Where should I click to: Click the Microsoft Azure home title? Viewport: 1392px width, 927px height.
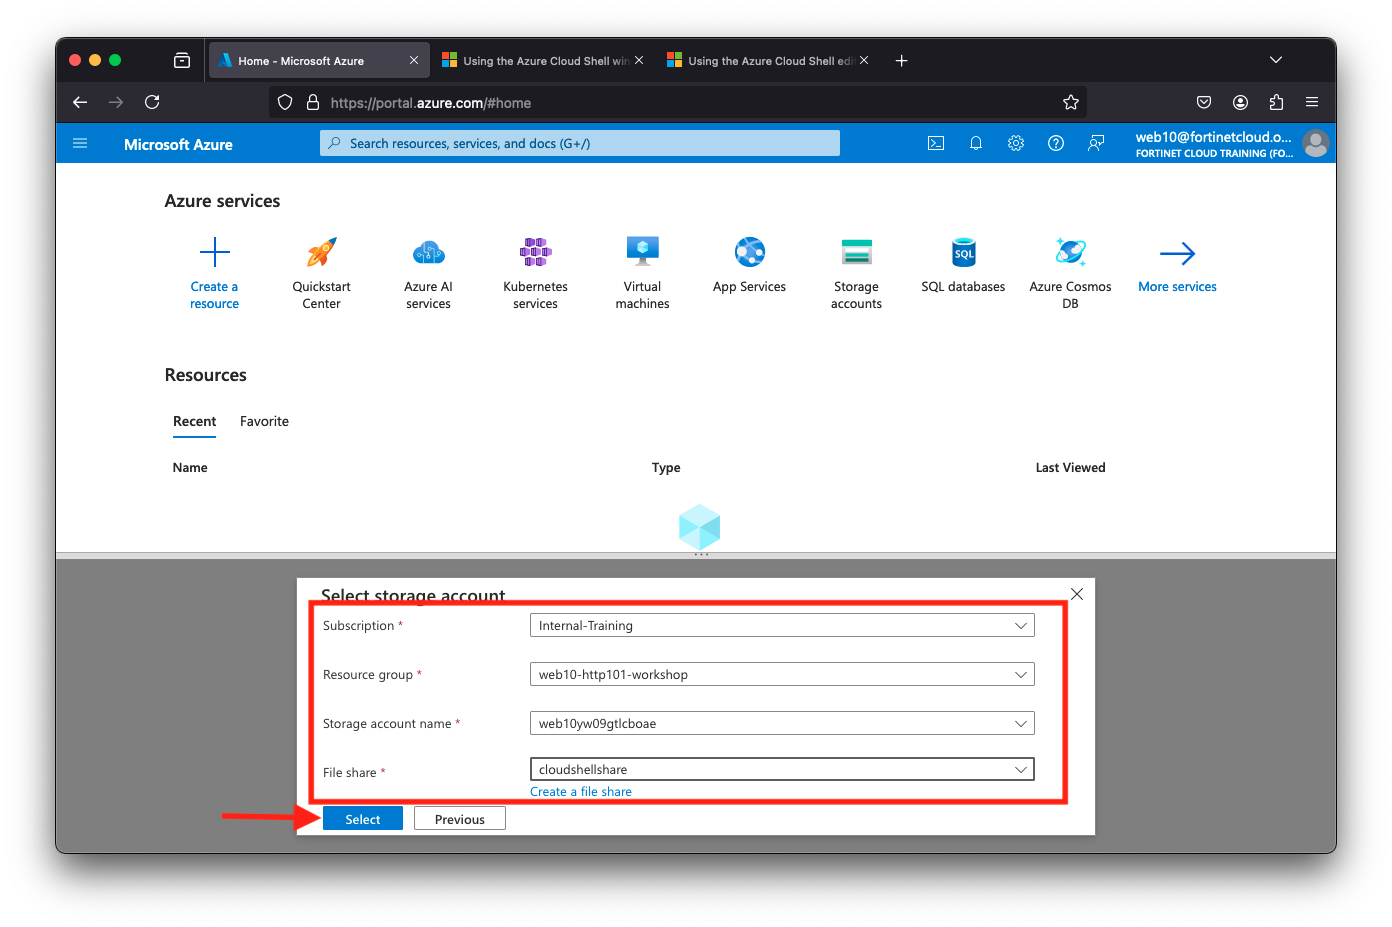178,144
